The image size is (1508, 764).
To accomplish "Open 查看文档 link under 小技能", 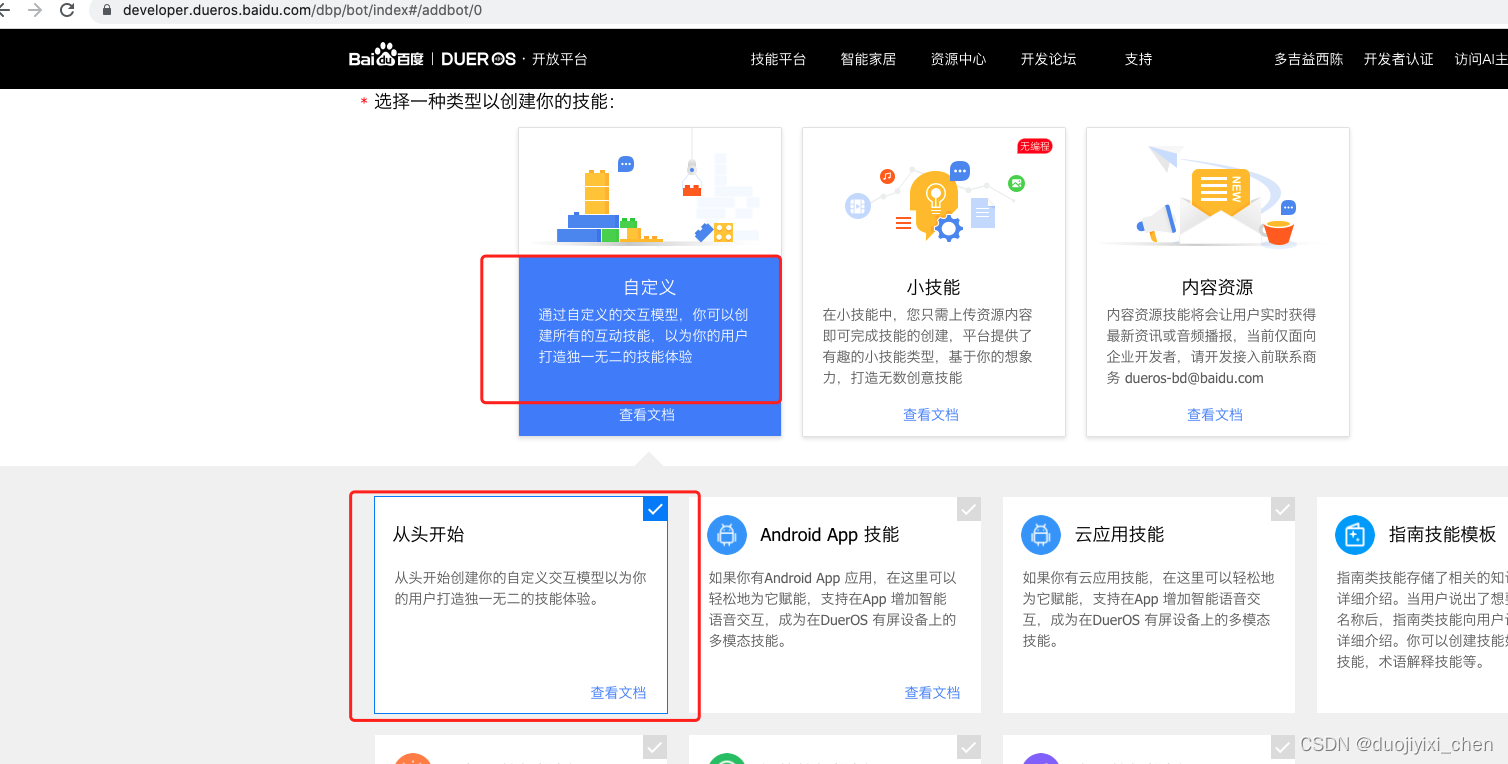I will point(931,415).
